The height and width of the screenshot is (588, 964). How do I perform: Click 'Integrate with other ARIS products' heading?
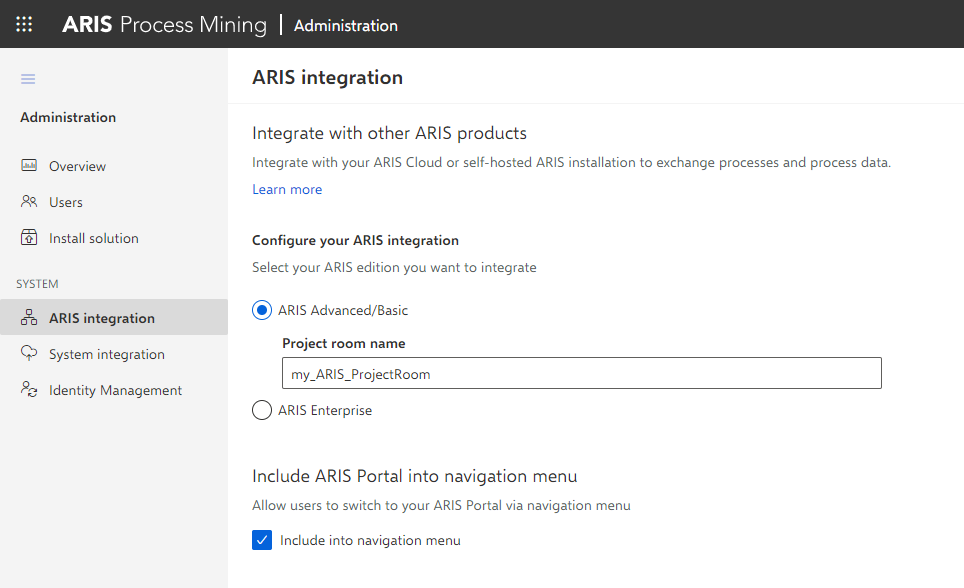point(389,133)
